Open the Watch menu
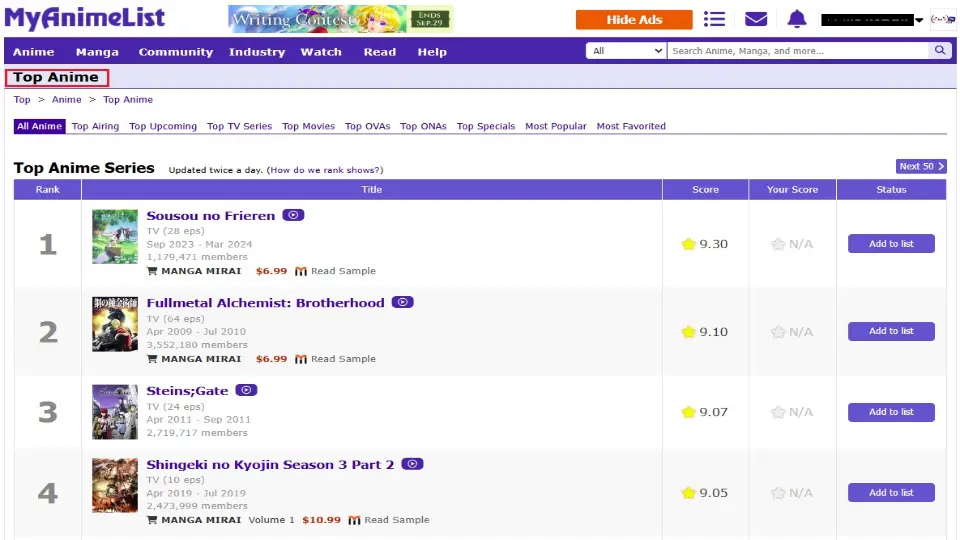Screen dimensions: 960x540 click(321, 52)
